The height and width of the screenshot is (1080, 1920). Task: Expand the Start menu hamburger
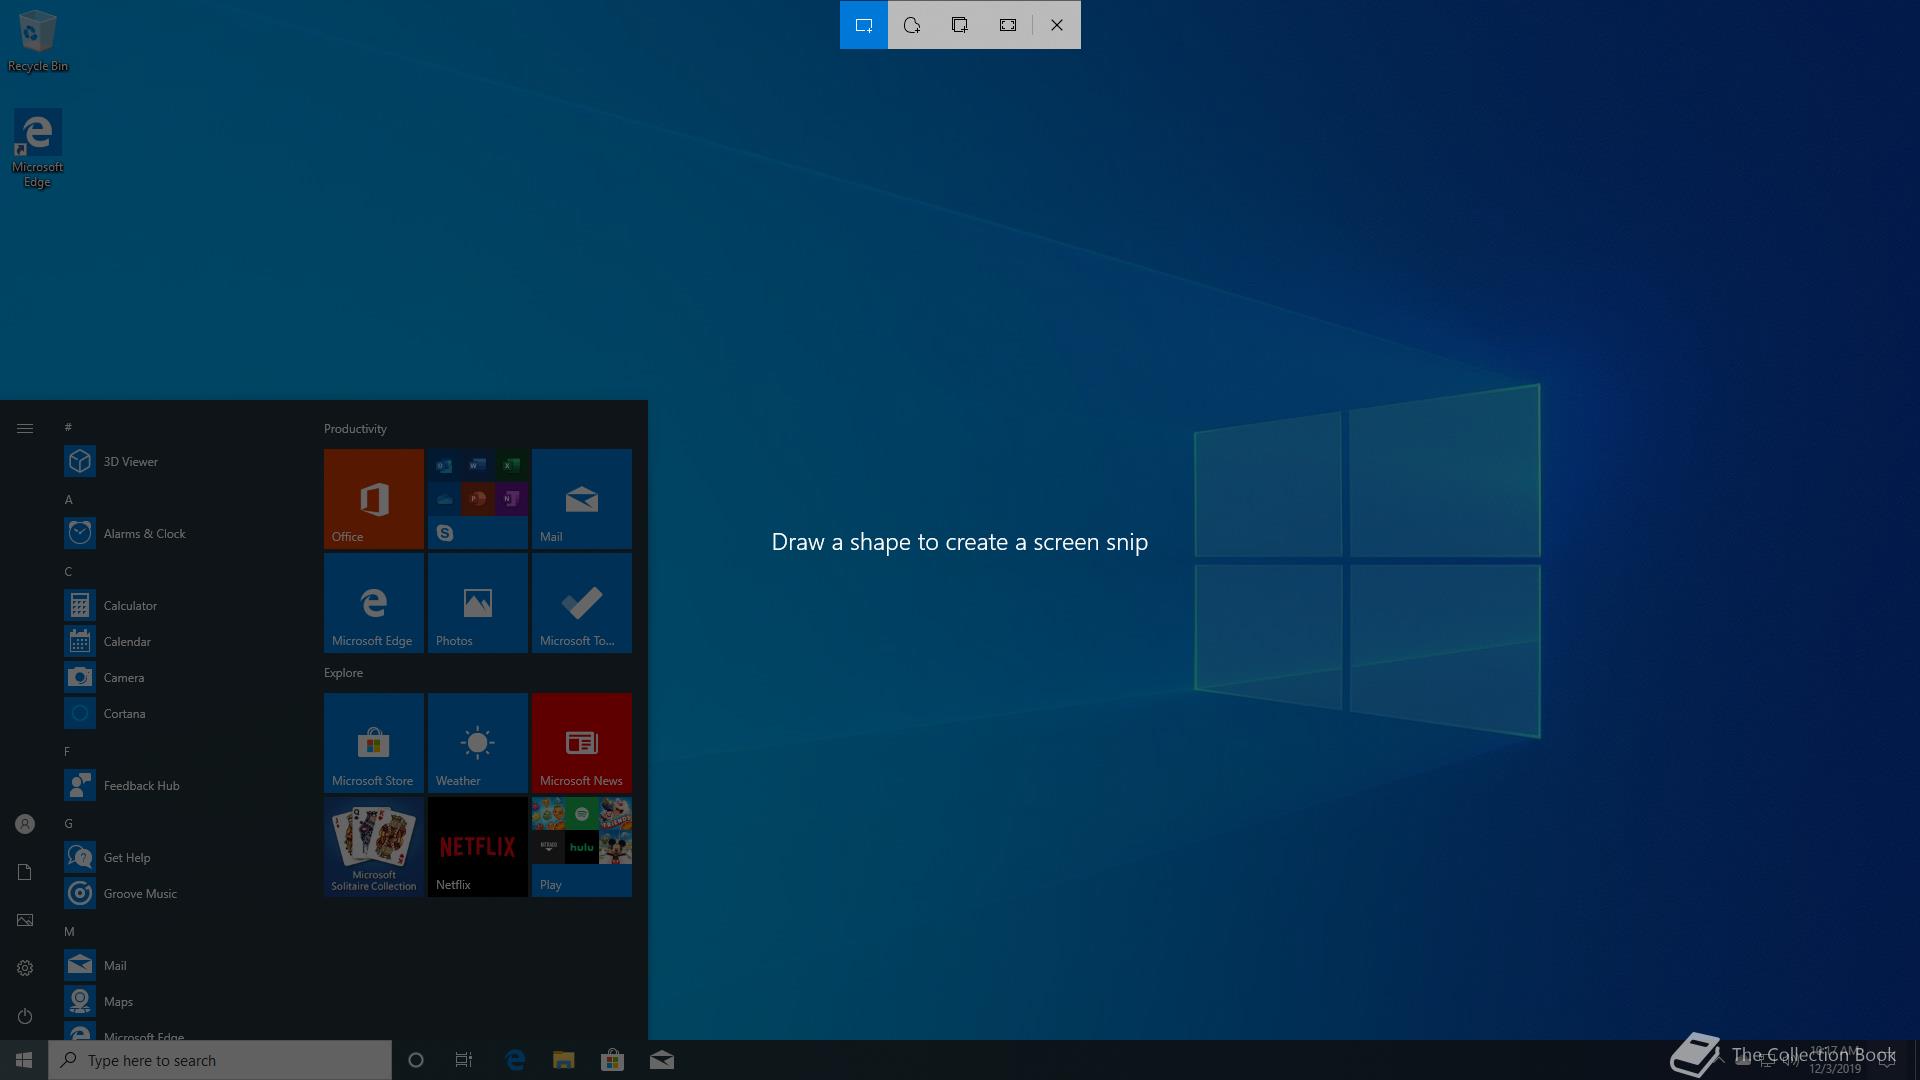25,428
